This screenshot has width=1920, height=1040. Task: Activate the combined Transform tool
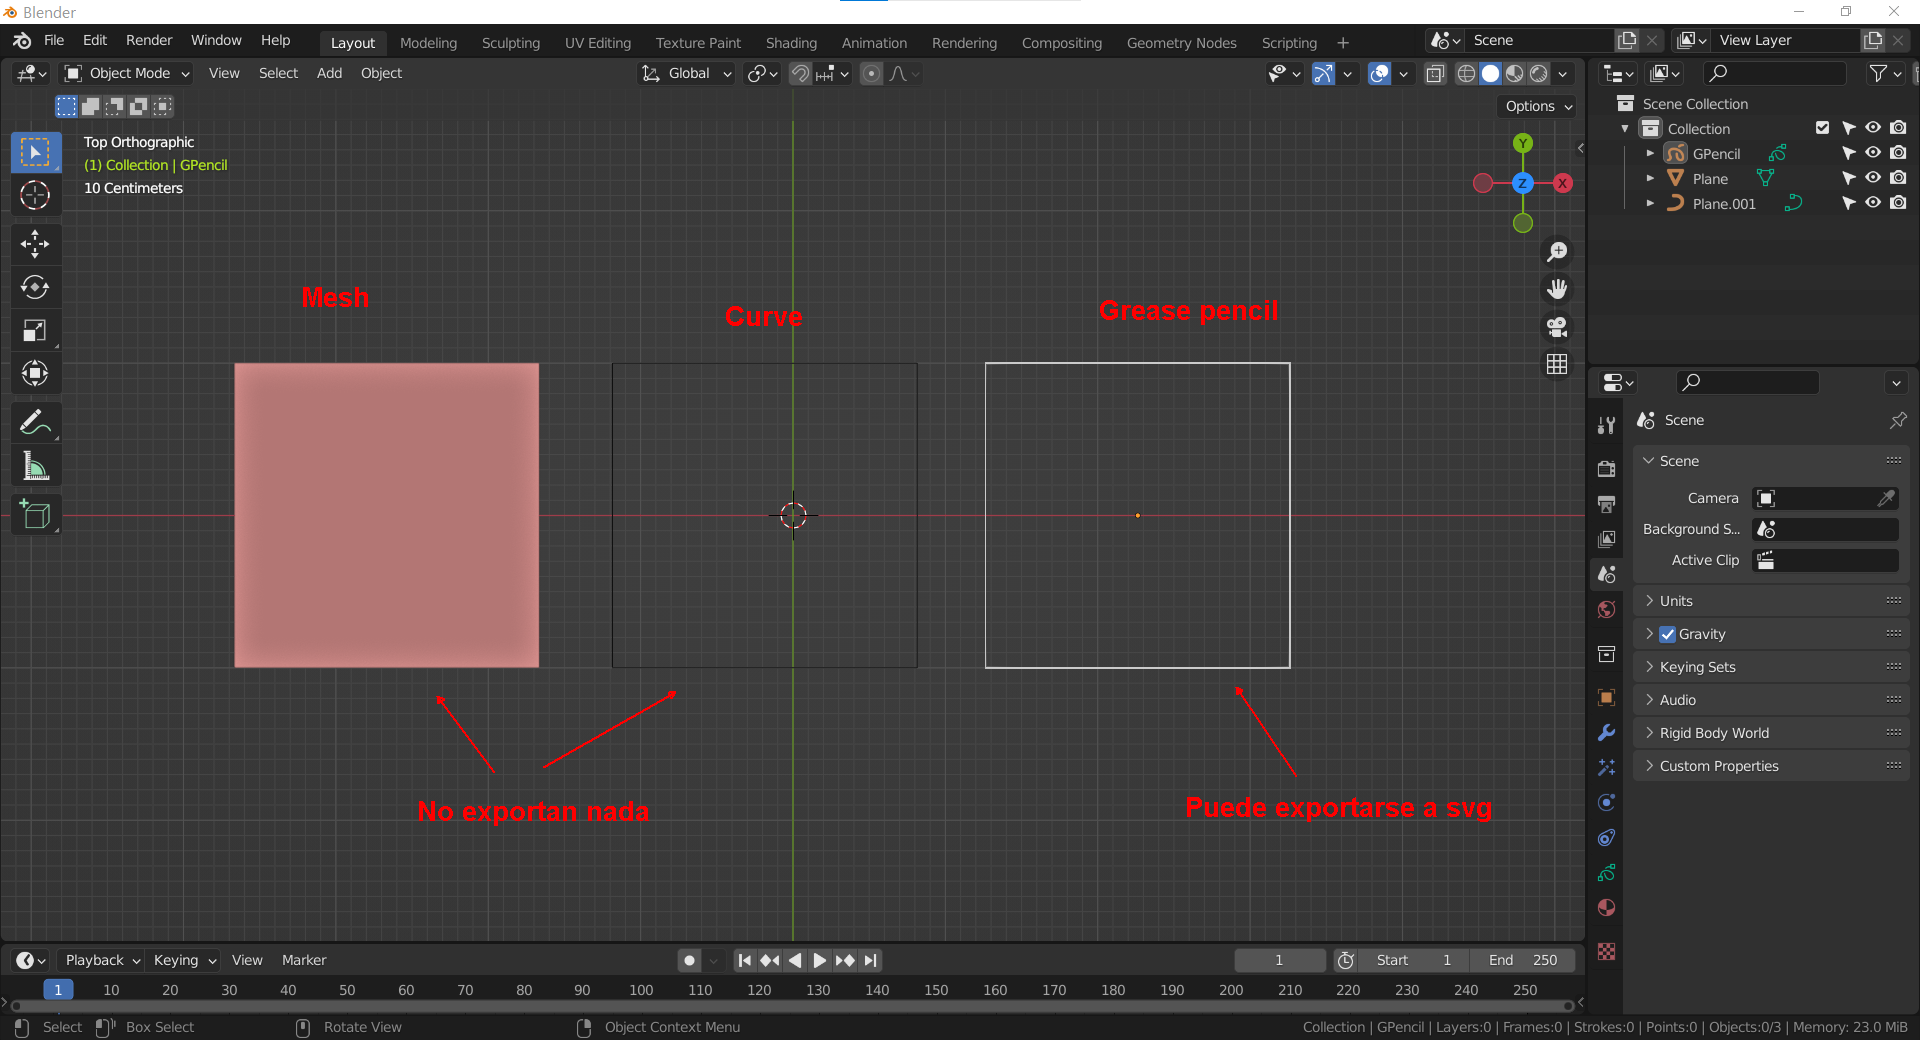tap(36, 373)
